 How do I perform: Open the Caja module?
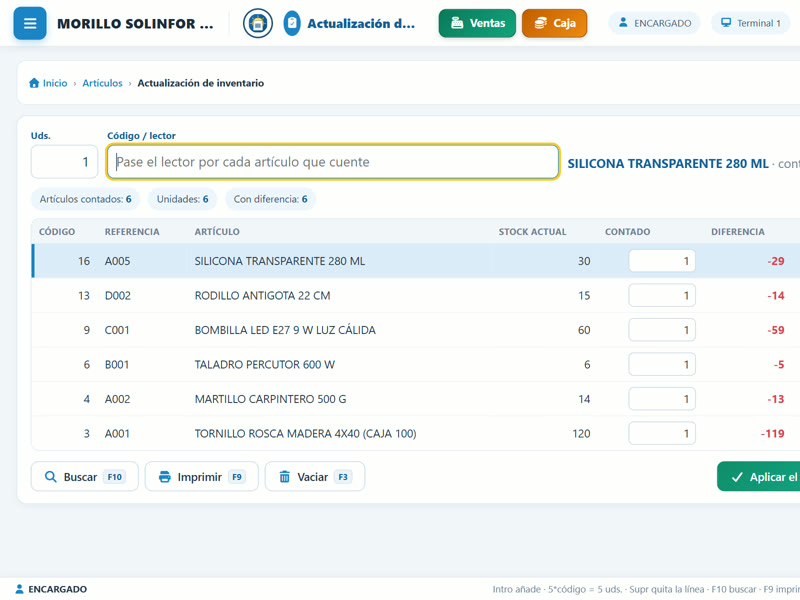tap(555, 23)
